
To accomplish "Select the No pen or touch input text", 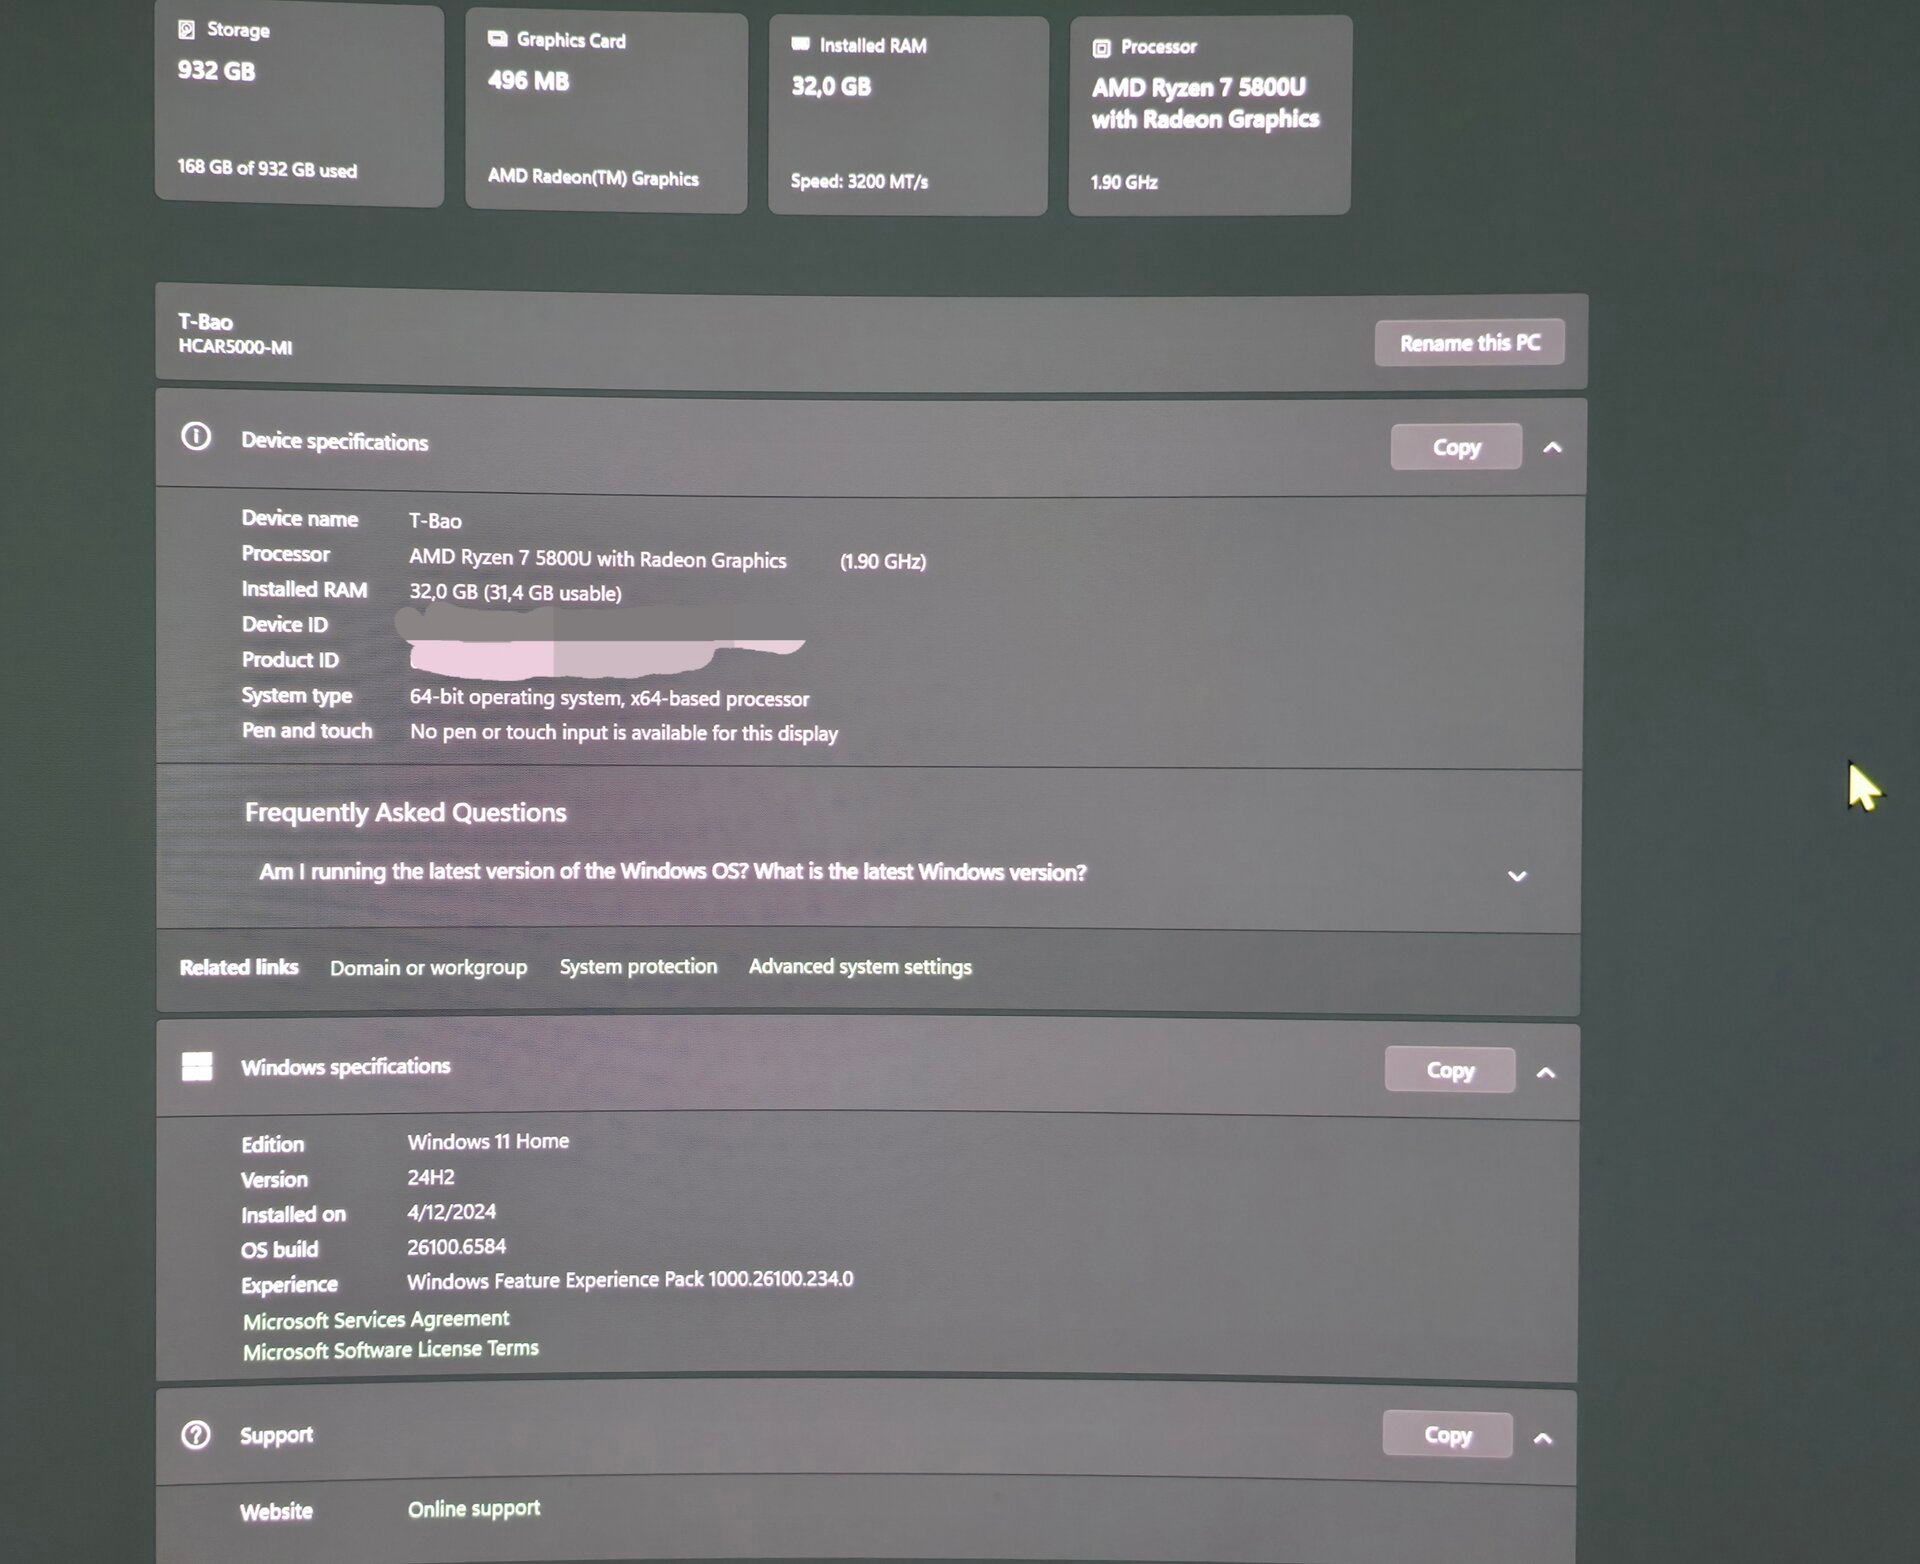I will 624,733.
